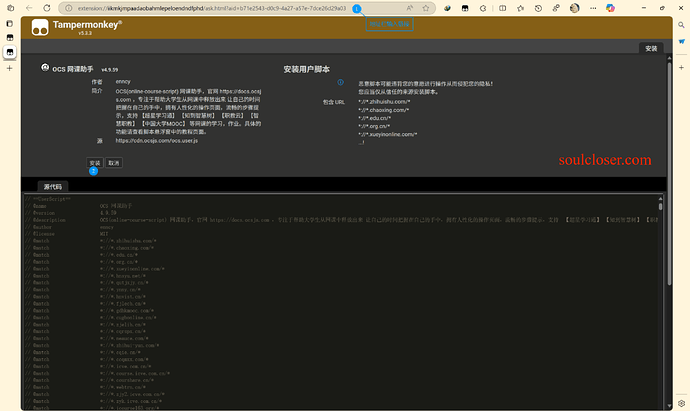The width and height of the screenshot is (690, 411).
Task: Click the source code pane scrollbar
Action: (660, 206)
